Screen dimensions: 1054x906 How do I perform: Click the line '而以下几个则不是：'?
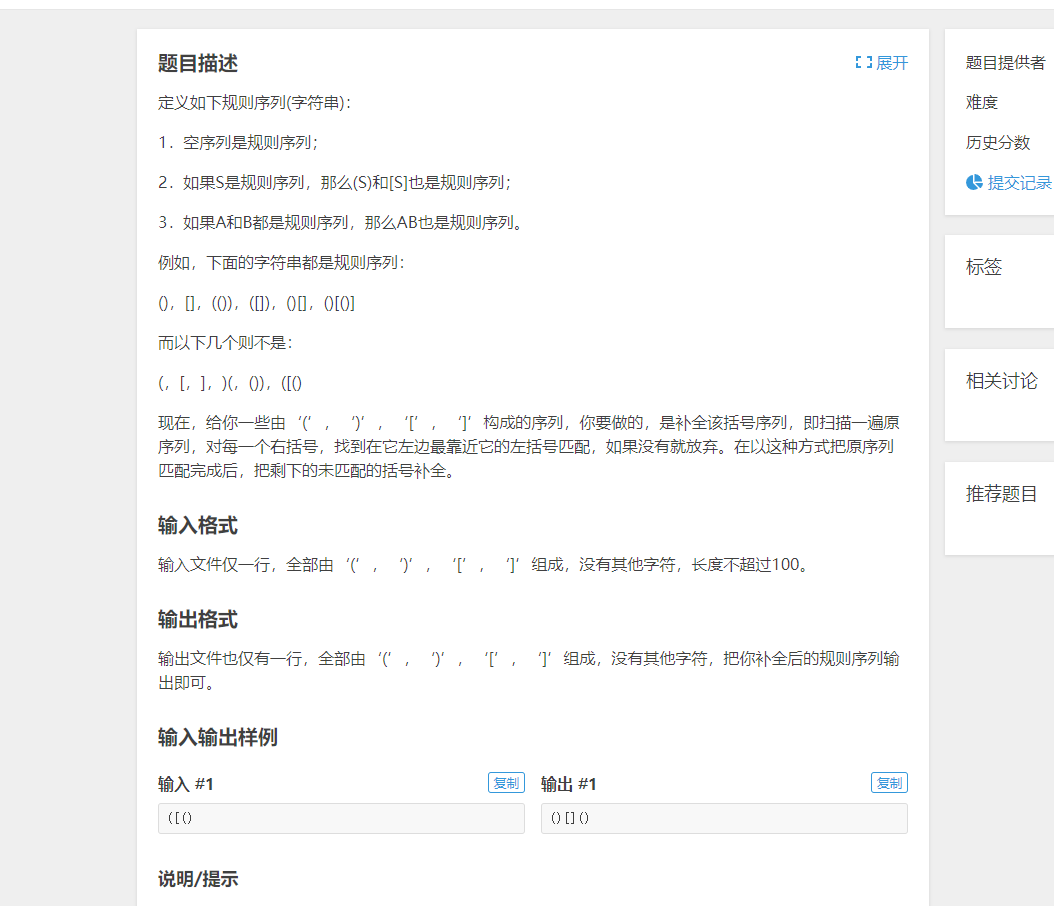[226, 343]
